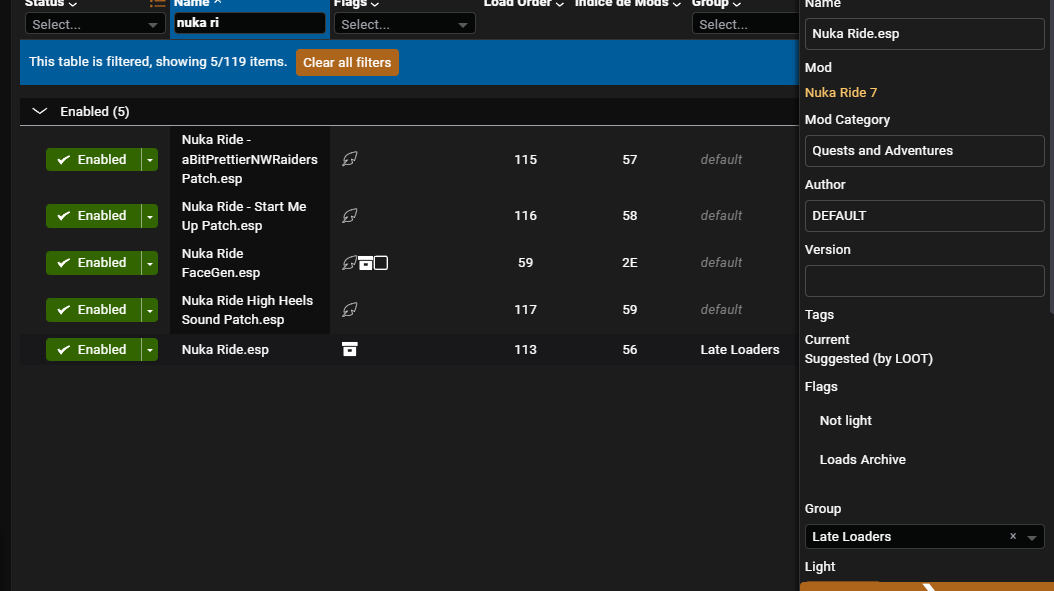Viewport: 1054px width, 591px height.
Task: Click mod index value 2E
Action: [x=629, y=263]
